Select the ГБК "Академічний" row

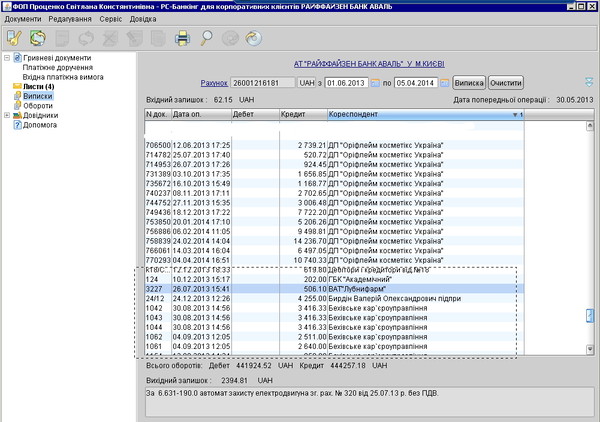tap(334, 279)
